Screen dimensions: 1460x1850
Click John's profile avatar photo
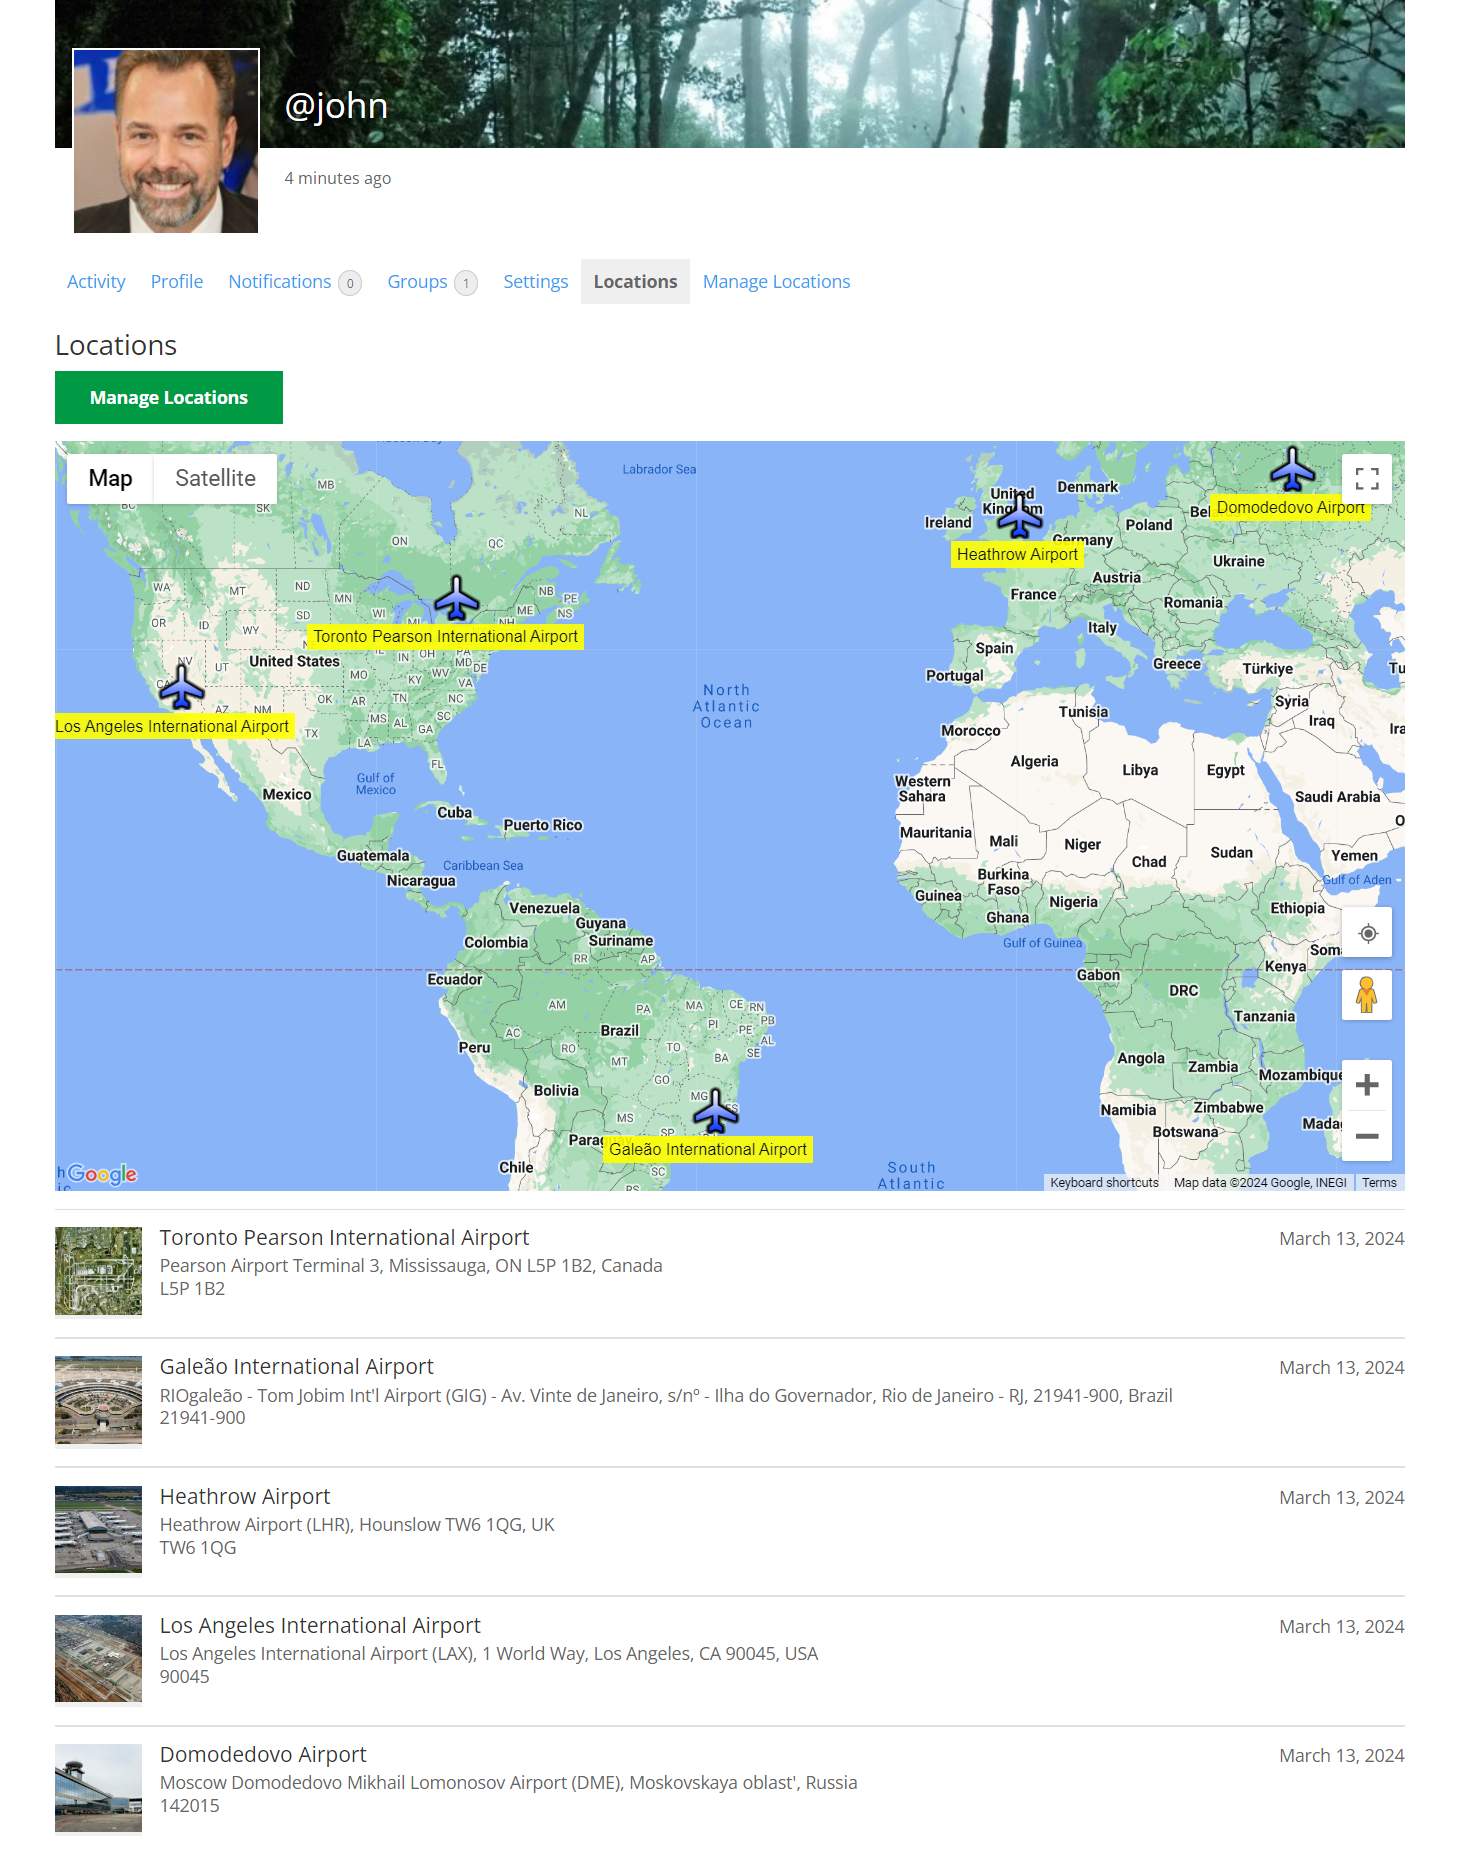(166, 141)
